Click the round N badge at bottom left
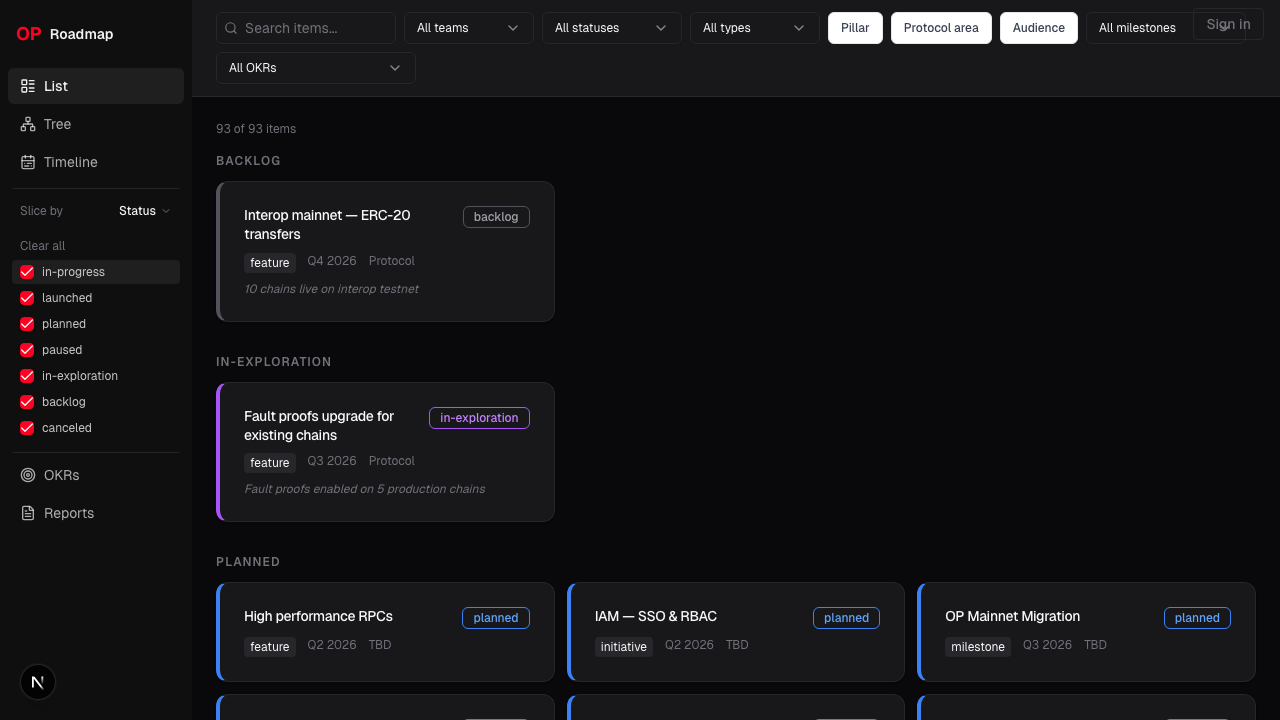 click(38, 682)
